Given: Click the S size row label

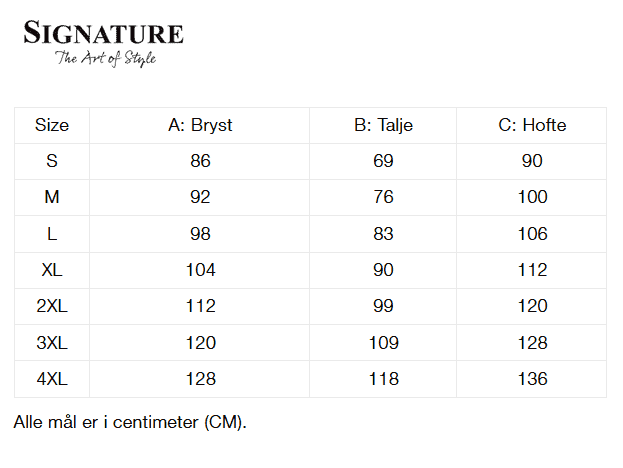Looking at the screenshot, I should [x=52, y=161].
